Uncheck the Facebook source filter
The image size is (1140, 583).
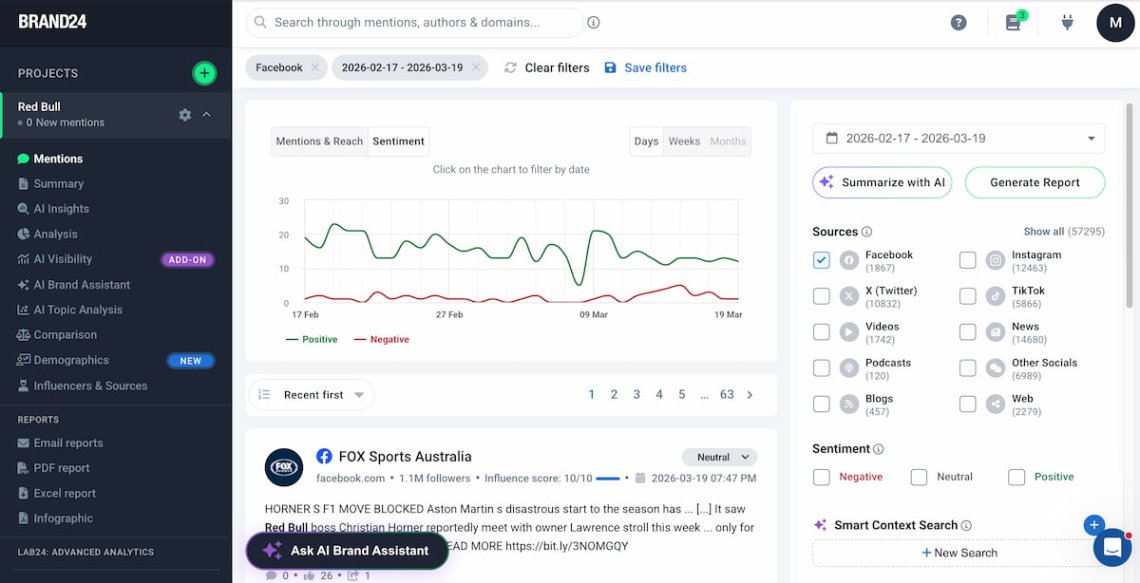(821, 259)
